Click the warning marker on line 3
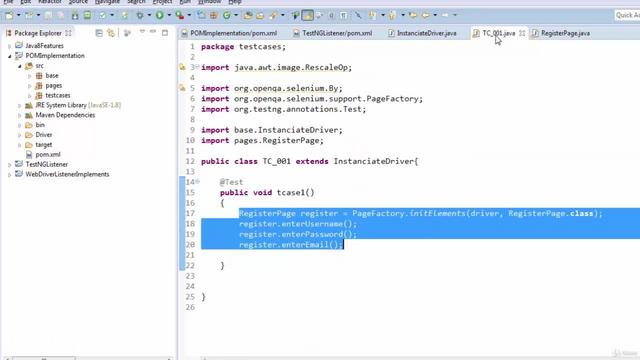Image resolution: width=640 pixels, height=360 pixels. click(182, 67)
